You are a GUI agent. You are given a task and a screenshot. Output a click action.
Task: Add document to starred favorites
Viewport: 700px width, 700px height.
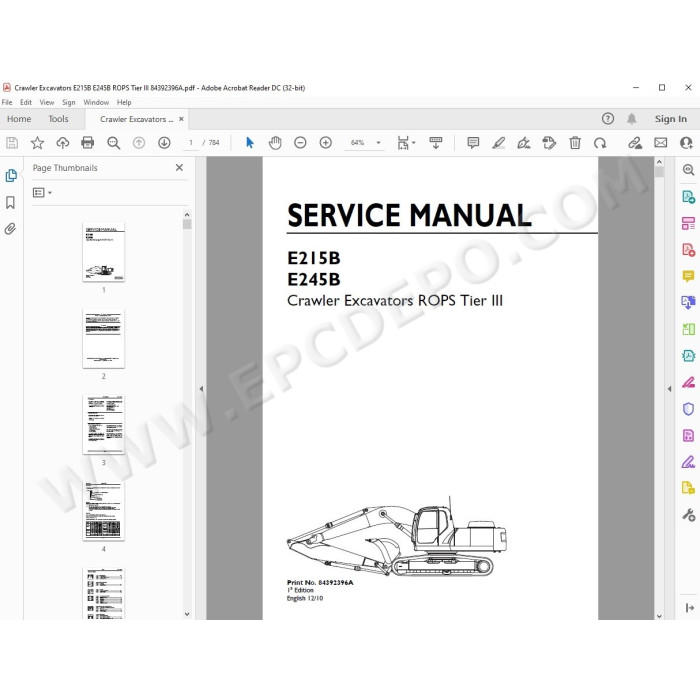(37, 143)
